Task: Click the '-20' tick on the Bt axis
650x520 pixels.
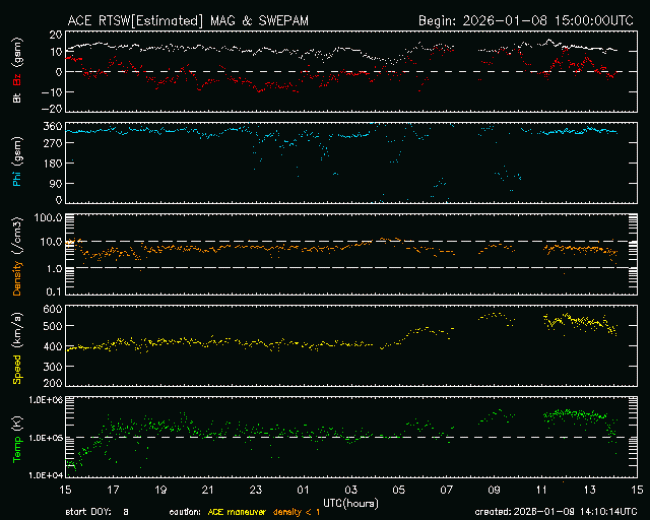Action: point(52,109)
